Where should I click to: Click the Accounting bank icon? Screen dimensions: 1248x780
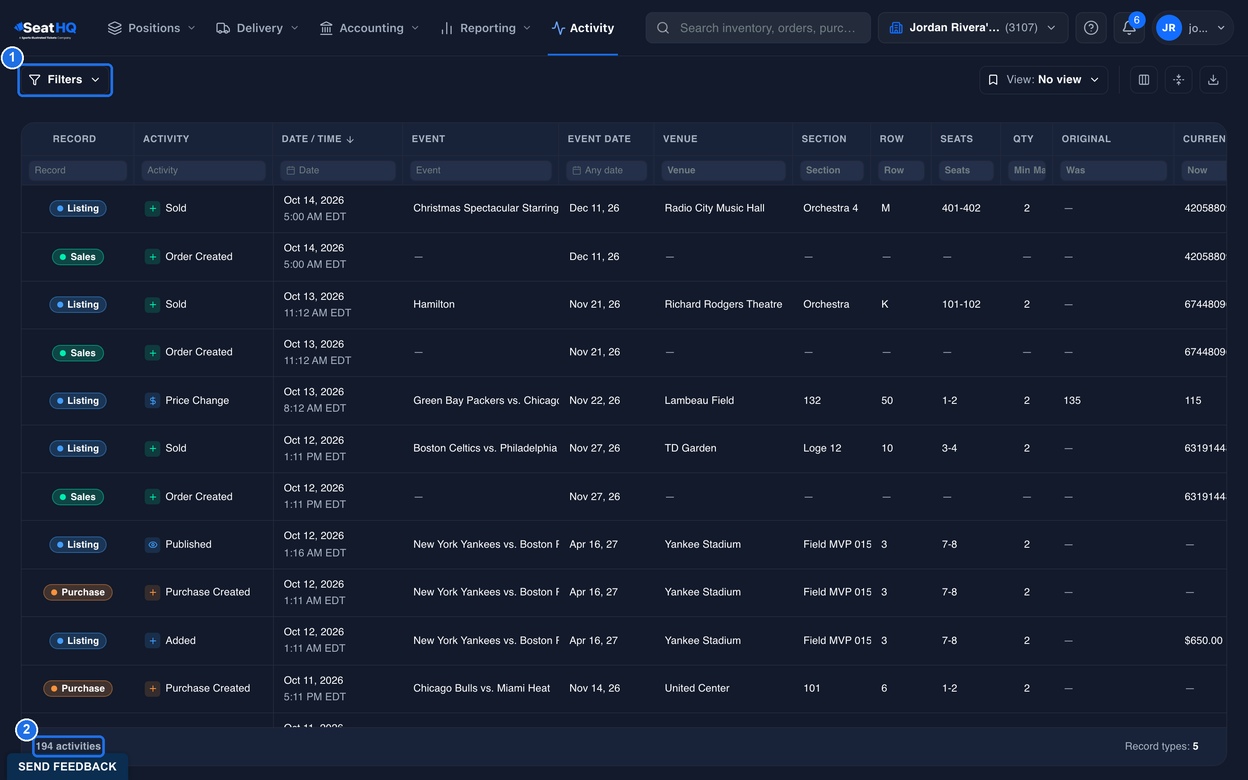point(326,28)
